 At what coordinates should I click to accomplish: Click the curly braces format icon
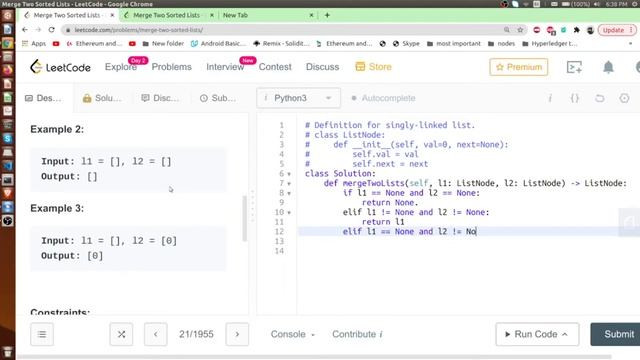575,98
